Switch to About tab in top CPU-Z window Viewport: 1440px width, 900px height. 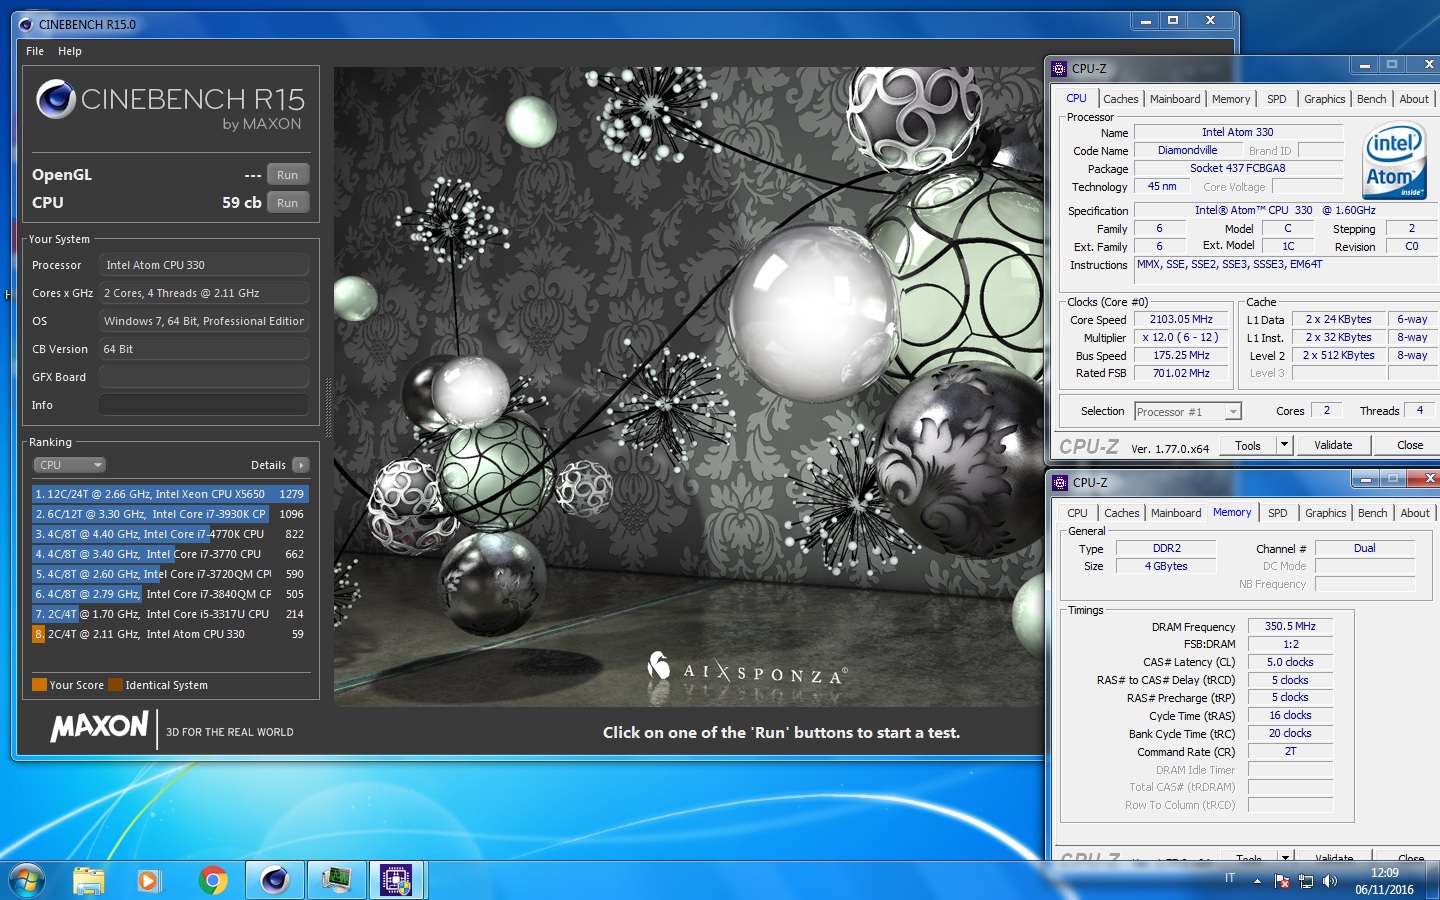point(1414,99)
